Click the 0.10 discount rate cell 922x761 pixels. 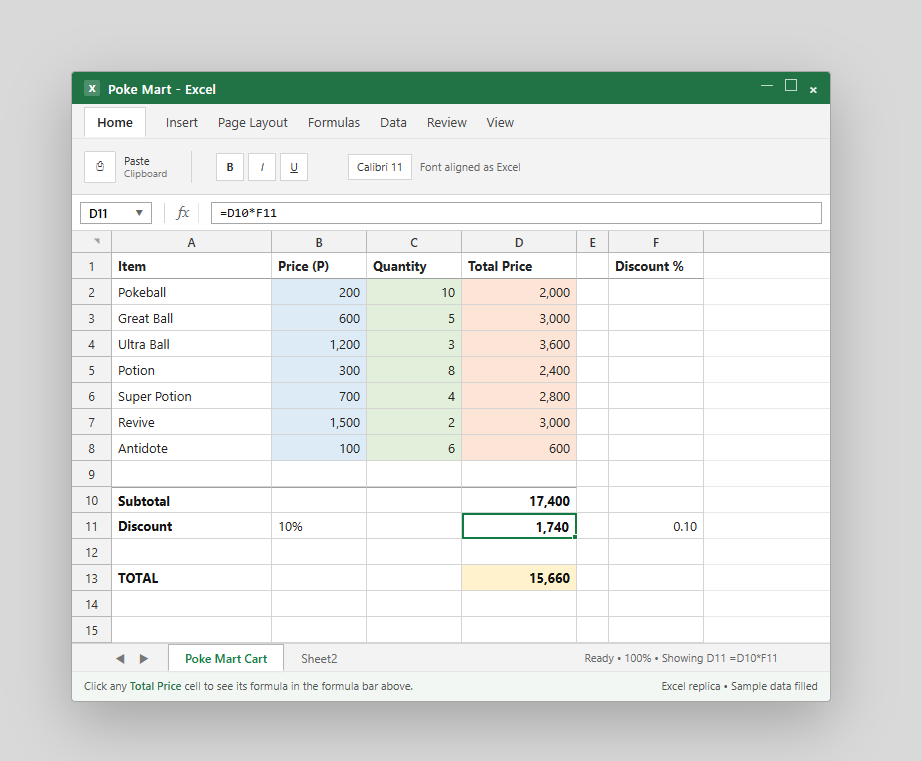656,526
